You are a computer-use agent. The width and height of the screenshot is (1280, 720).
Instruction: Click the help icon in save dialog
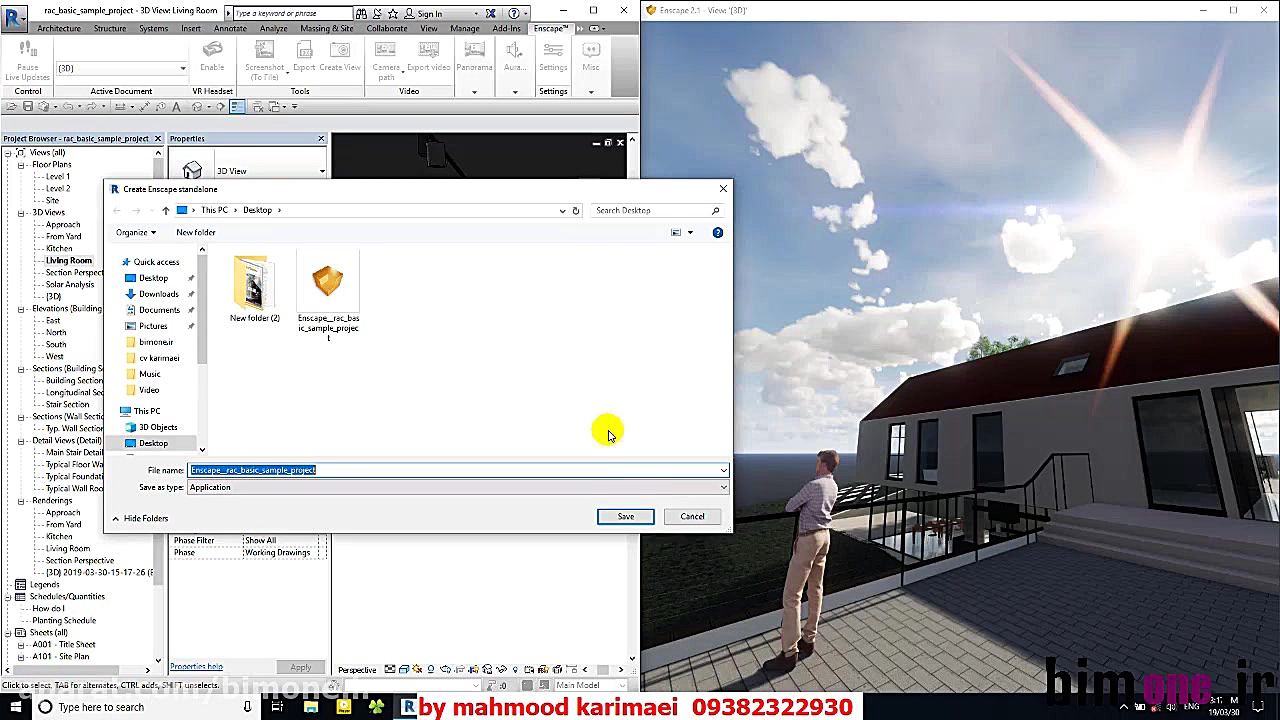coord(717,232)
